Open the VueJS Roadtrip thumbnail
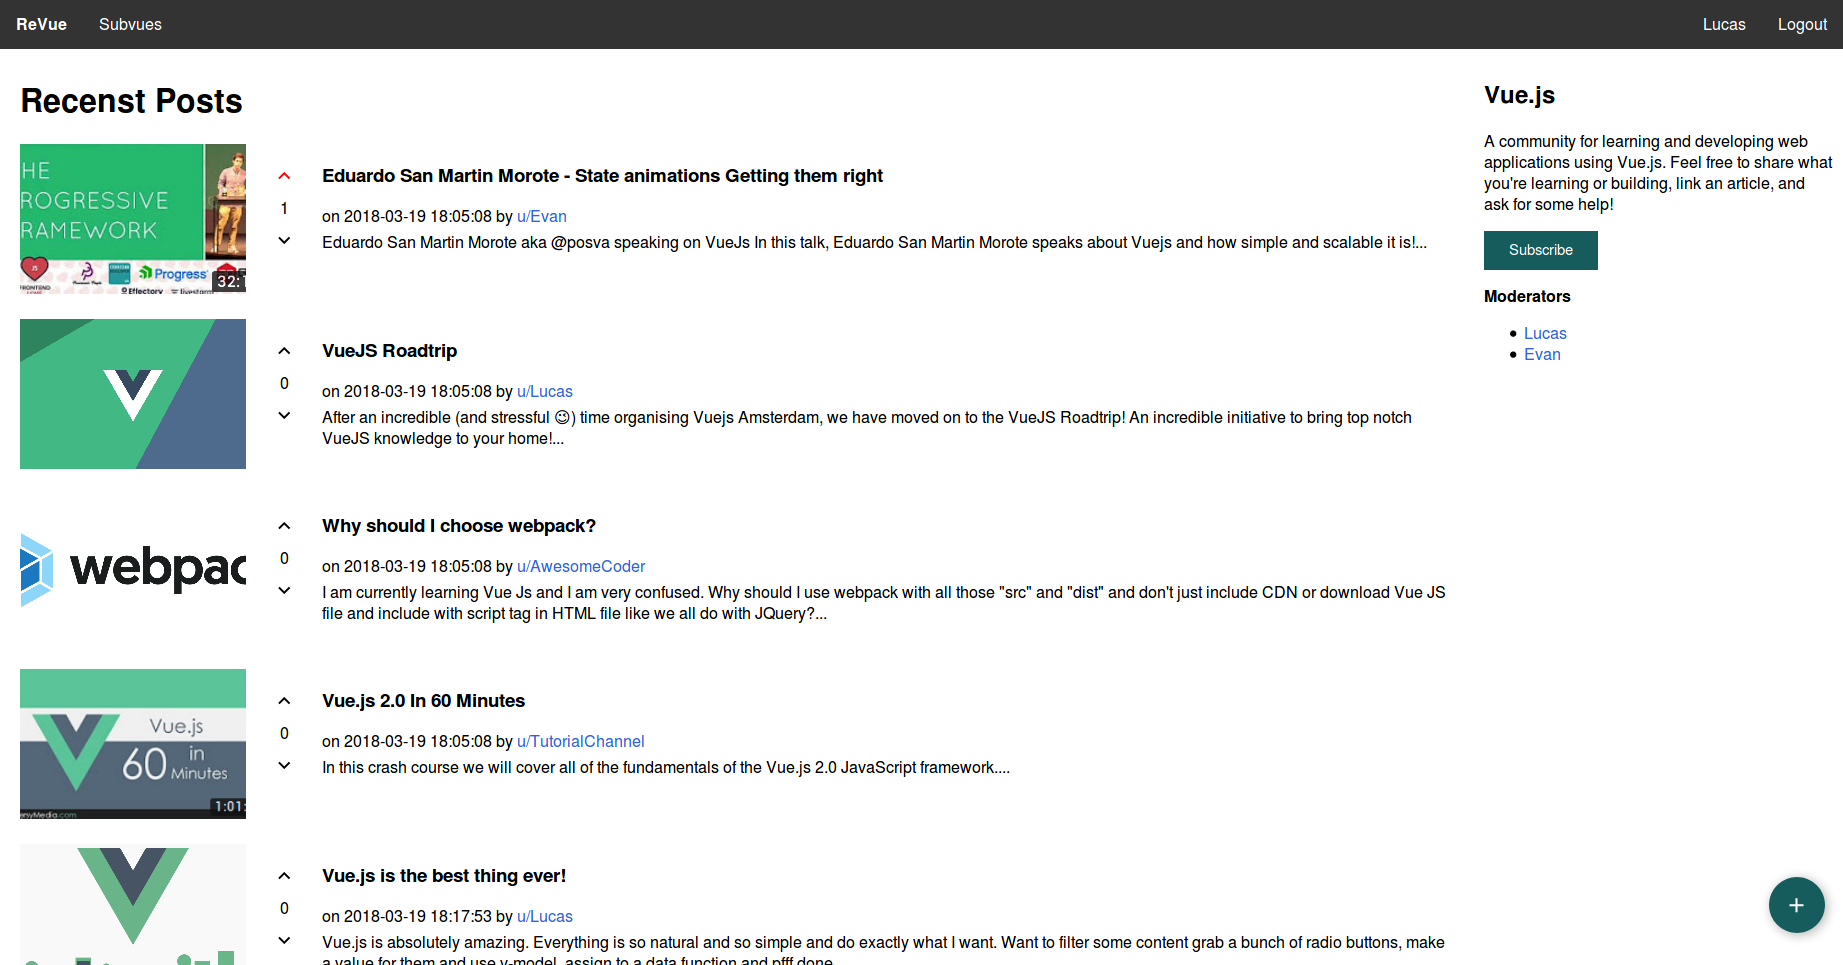The height and width of the screenshot is (965, 1843). point(133,394)
